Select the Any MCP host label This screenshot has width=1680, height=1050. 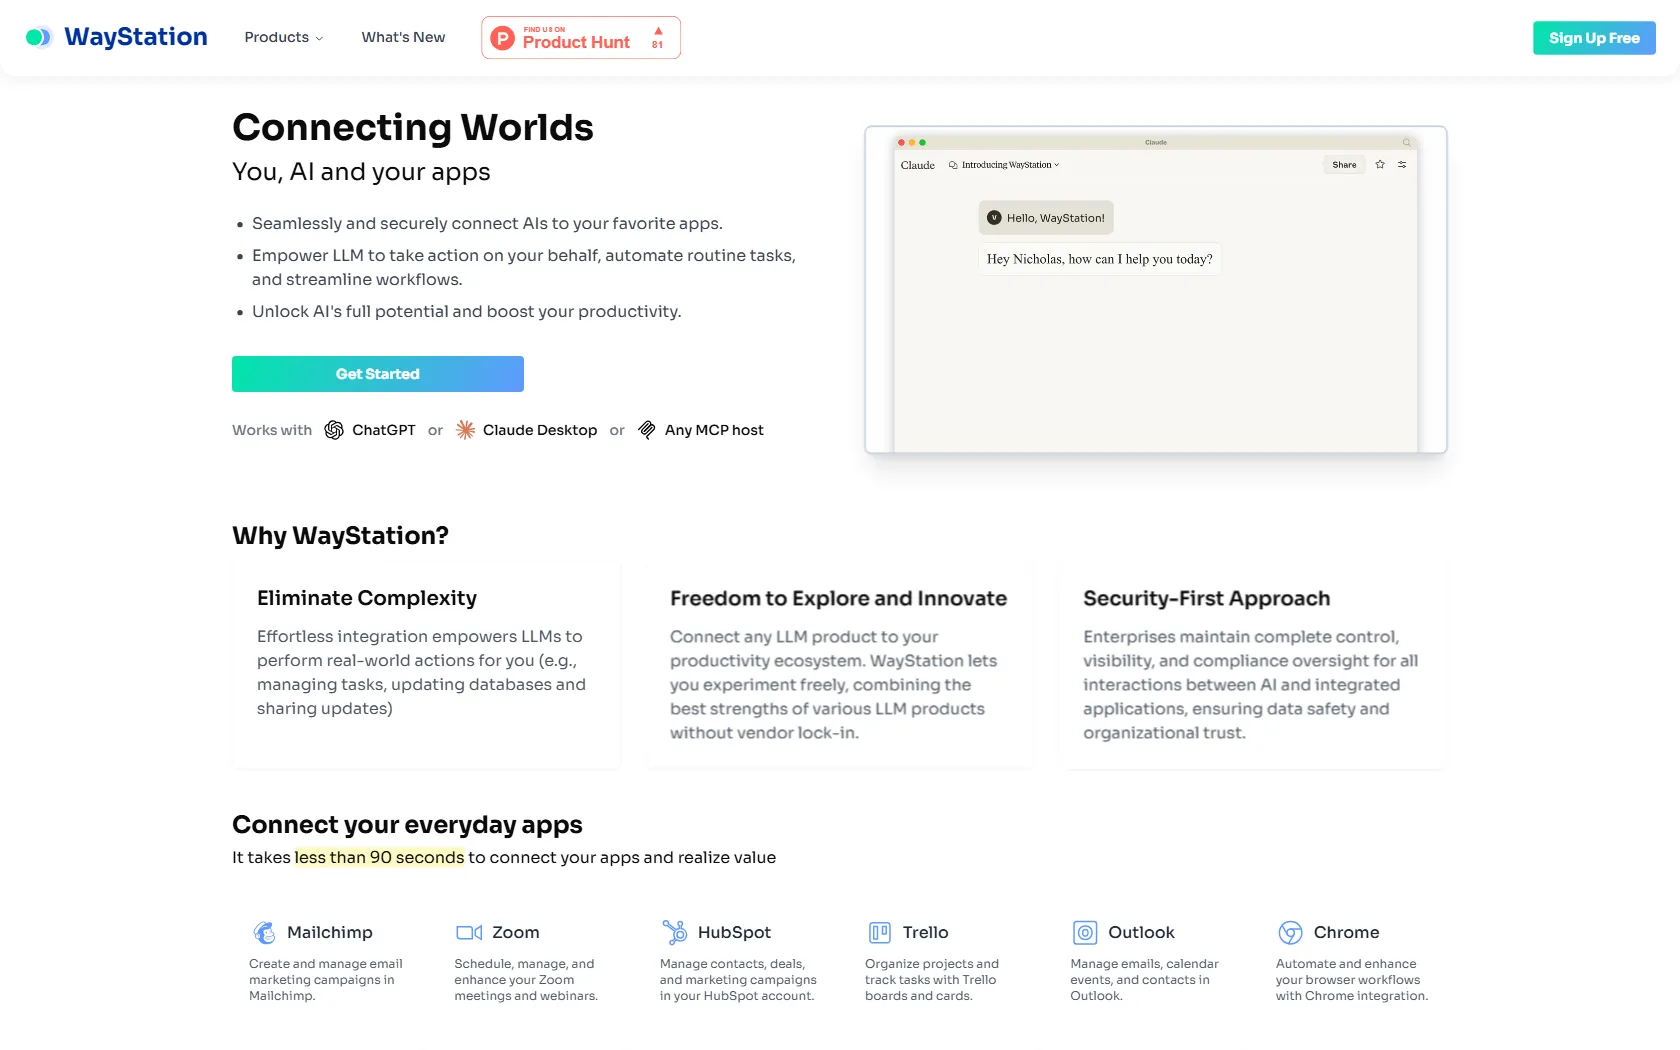point(714,430)
